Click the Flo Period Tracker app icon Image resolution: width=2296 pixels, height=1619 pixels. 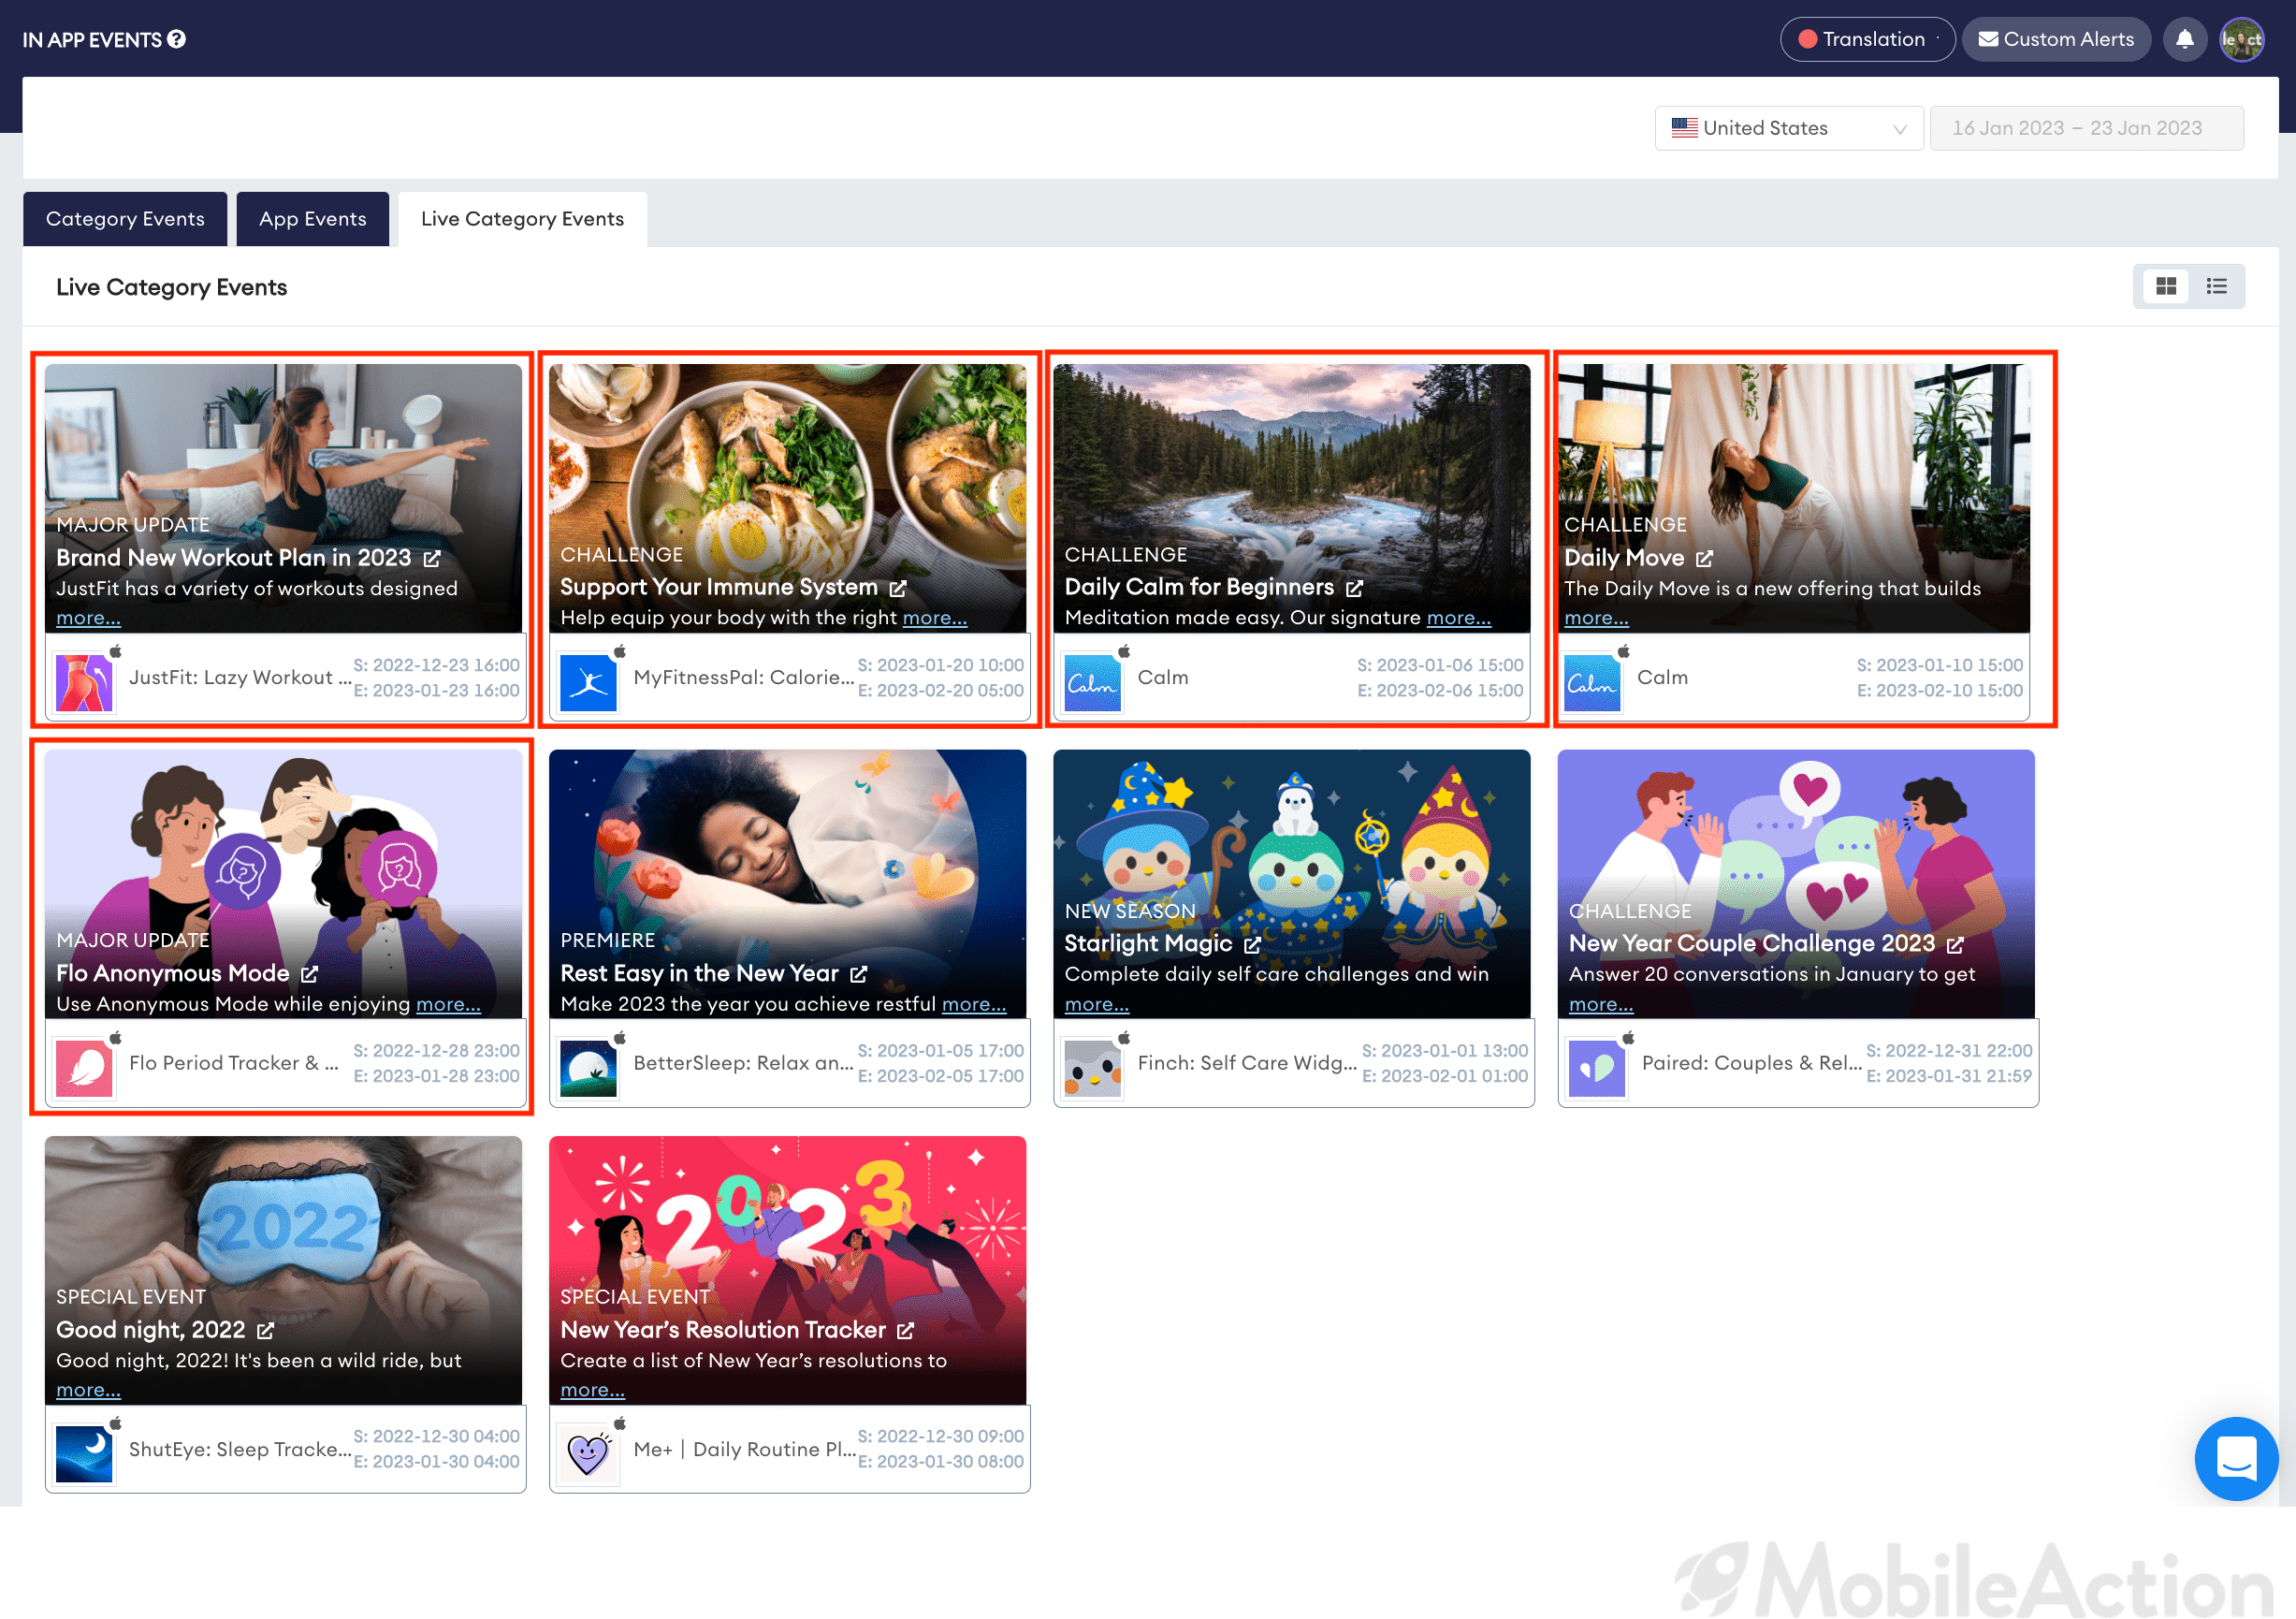(84, 1068)
